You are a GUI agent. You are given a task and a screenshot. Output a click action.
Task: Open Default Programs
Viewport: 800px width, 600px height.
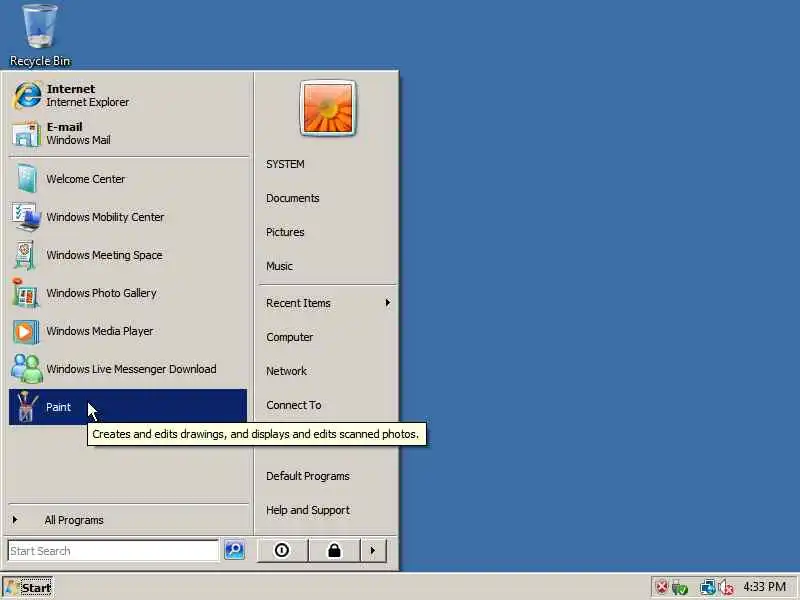(x=327, y=476)
